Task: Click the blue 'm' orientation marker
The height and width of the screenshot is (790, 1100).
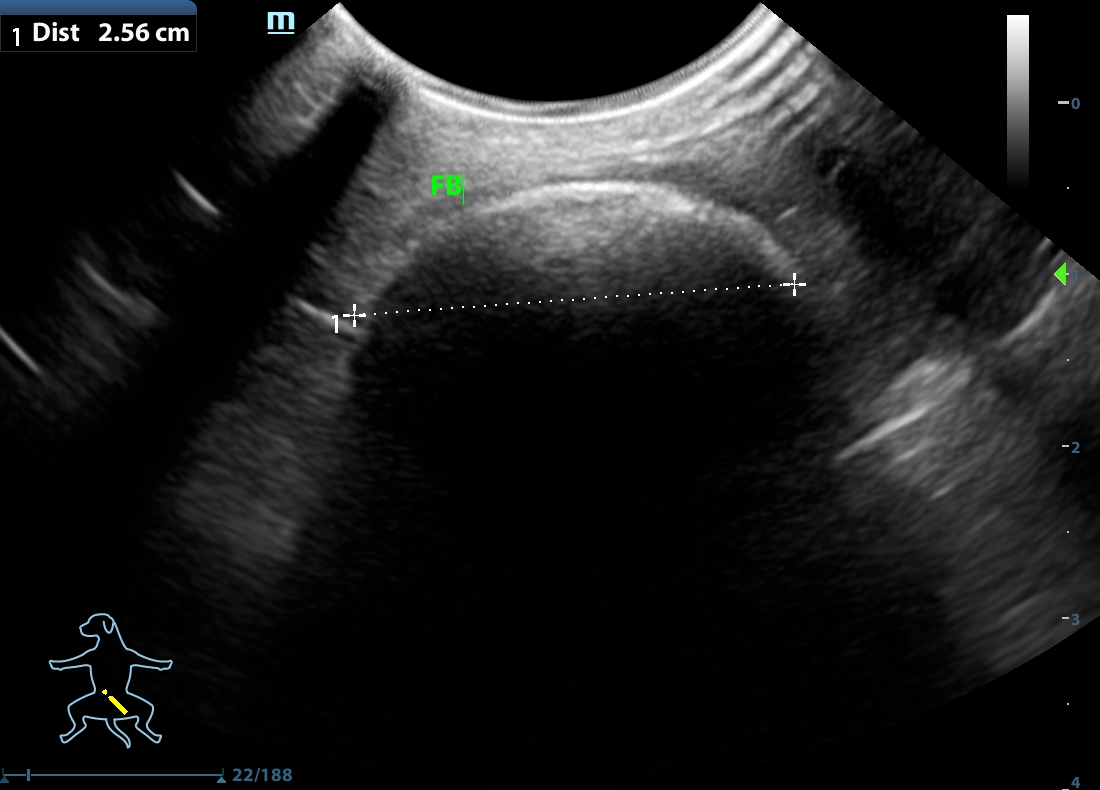Action: [281, 21]
